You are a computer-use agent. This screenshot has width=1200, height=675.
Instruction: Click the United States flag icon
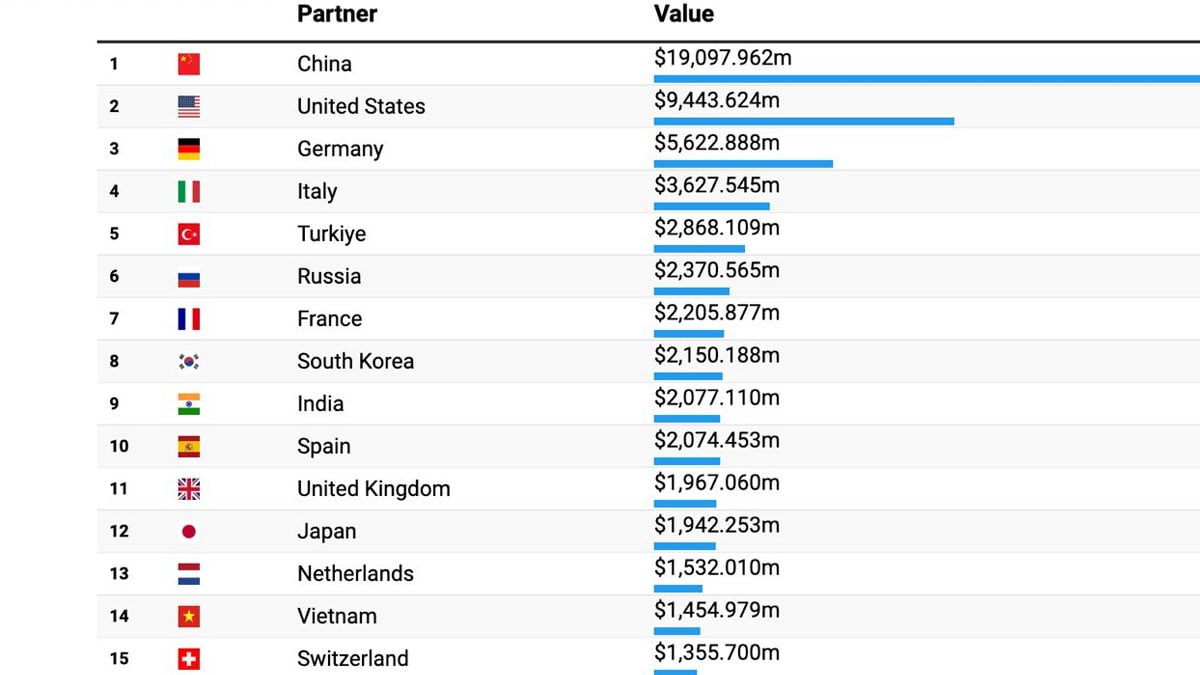click(189, 106)
